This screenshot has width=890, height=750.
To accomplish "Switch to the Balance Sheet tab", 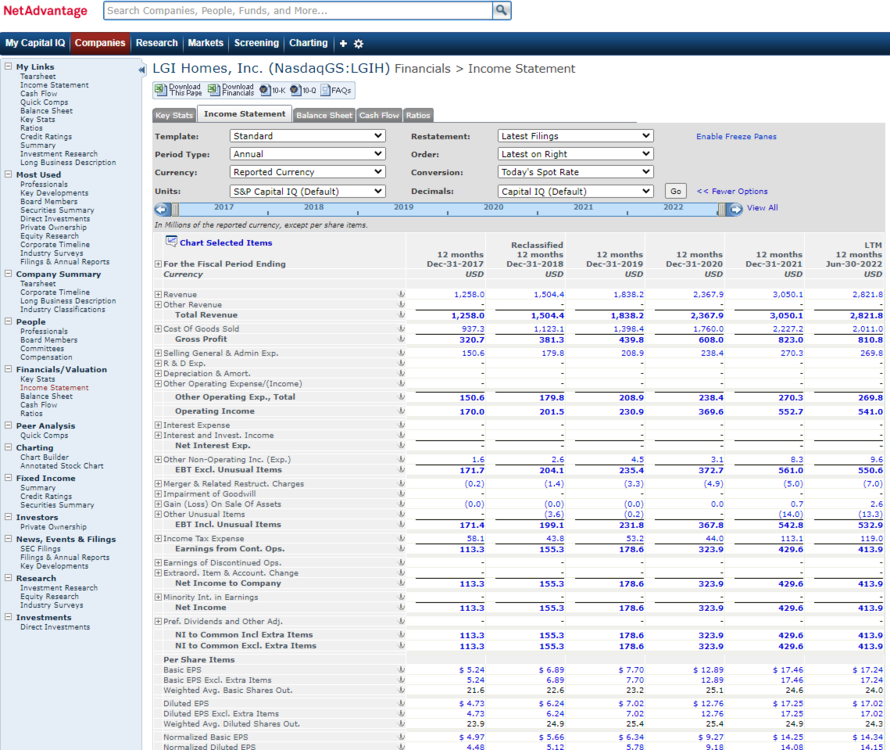I will [324, 115].
